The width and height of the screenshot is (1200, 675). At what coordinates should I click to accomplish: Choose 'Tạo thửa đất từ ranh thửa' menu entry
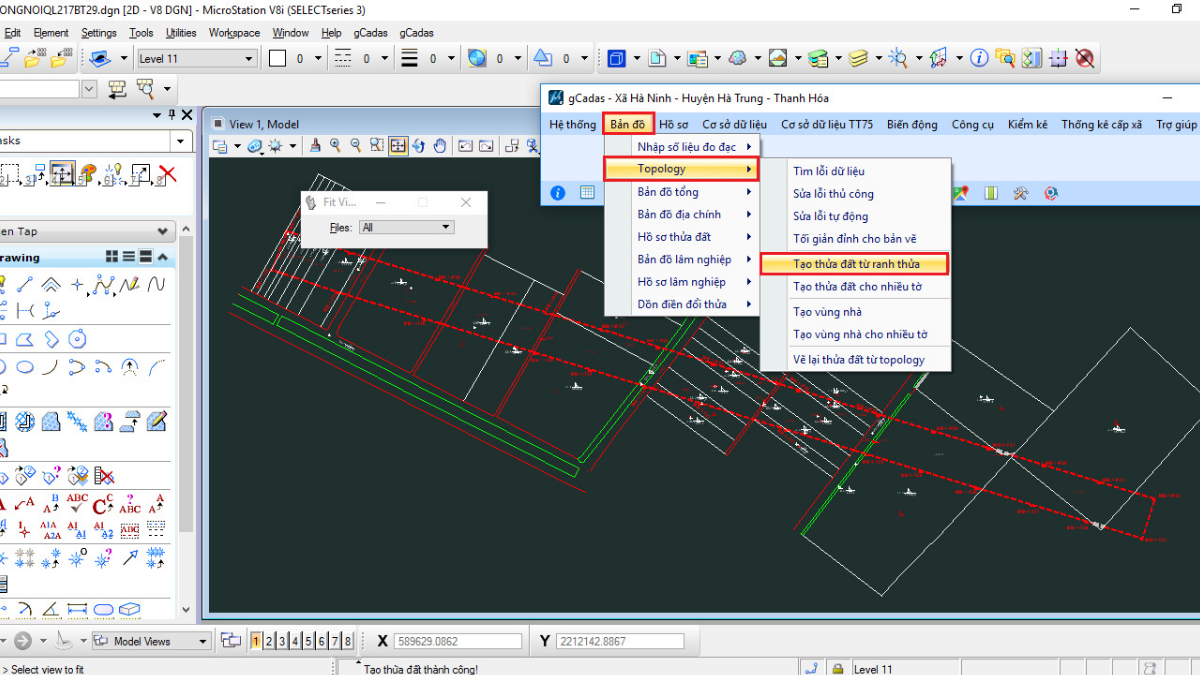(855, 264)
